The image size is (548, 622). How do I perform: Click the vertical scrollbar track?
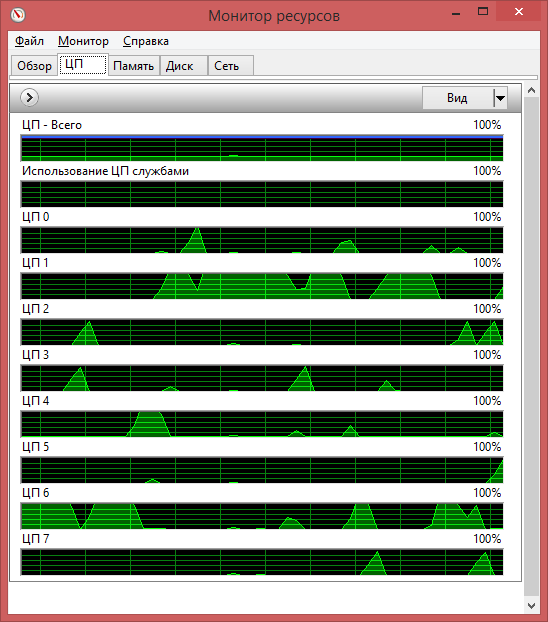(531, 347)
